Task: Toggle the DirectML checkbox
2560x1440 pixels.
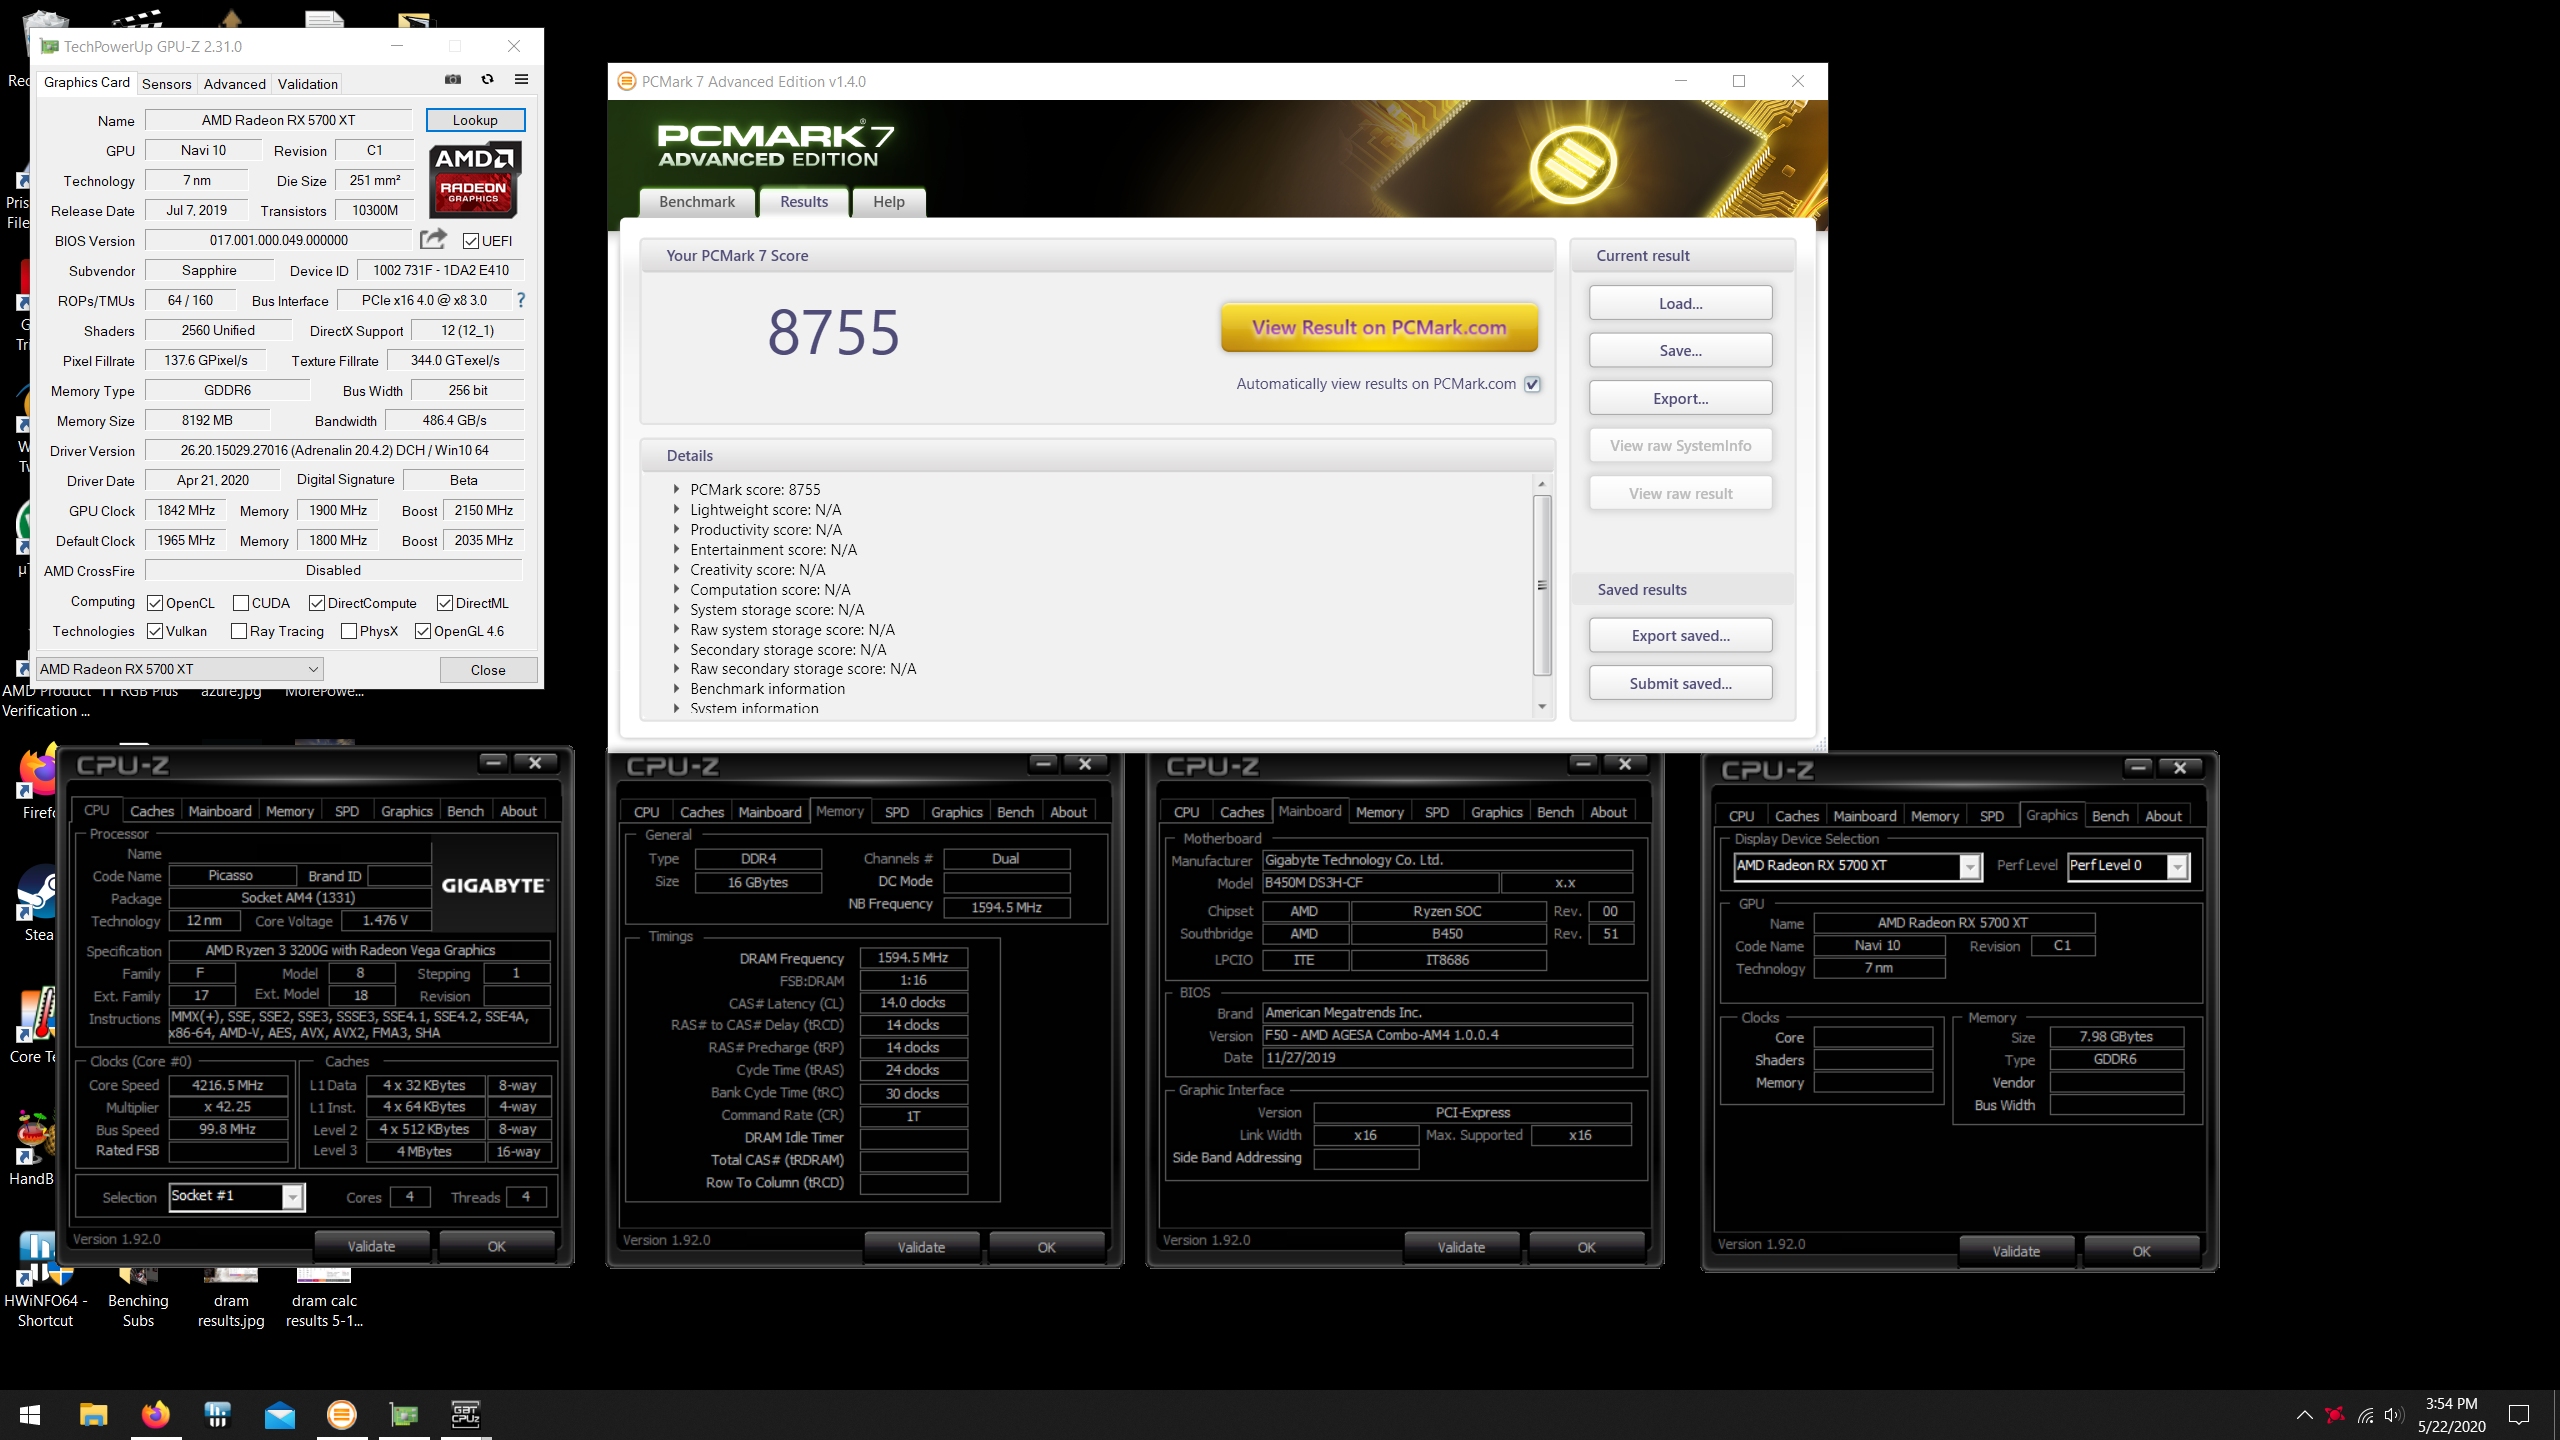Action: pos(445,603)
